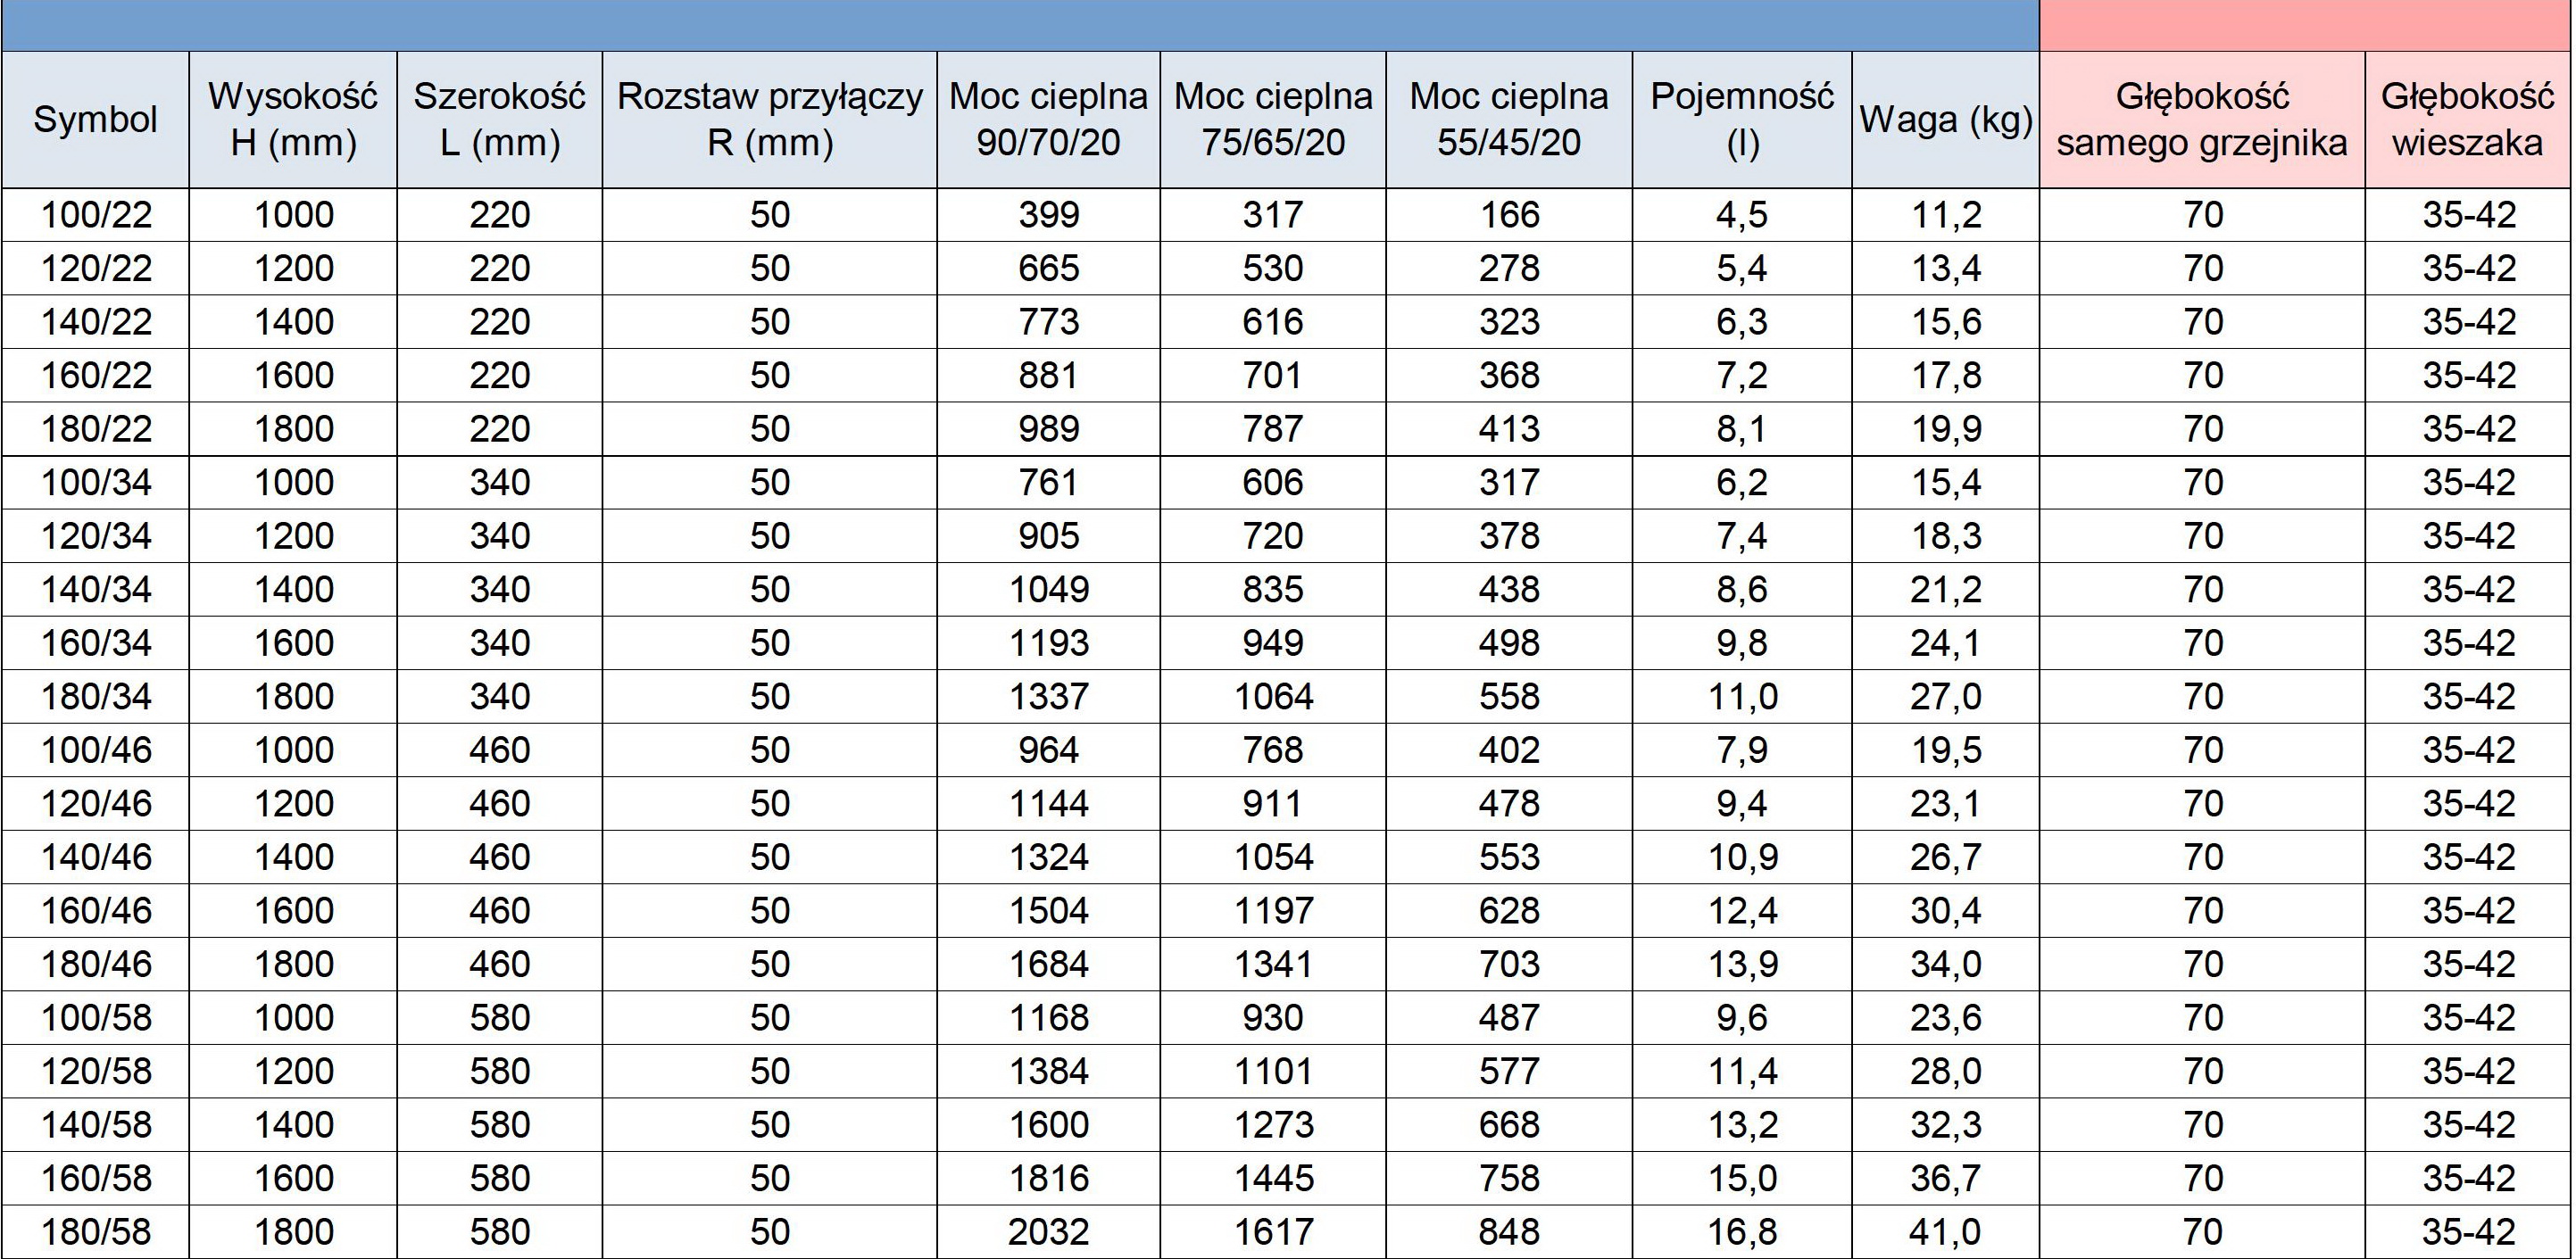Select the 160/46 symbol cell
The image size is (2576, 1259).
coord(95,911)
